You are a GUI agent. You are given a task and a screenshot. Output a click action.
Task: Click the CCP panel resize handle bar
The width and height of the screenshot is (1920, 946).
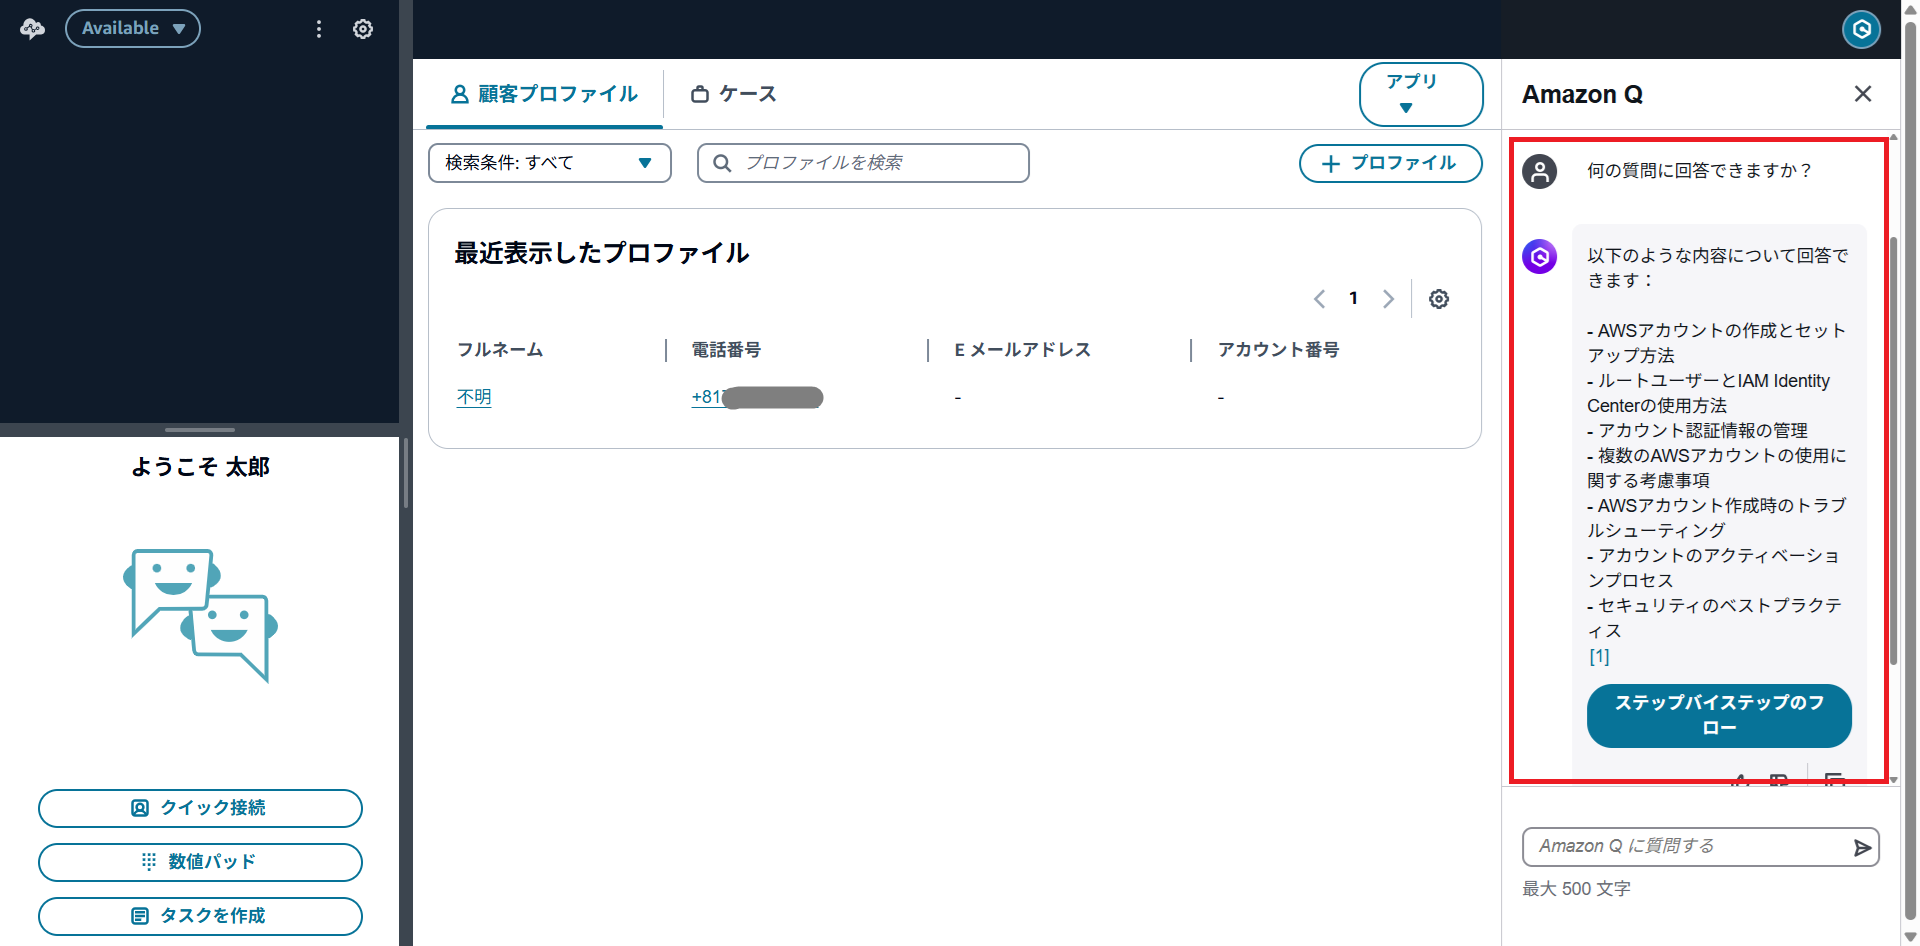(x=200, y=430)
